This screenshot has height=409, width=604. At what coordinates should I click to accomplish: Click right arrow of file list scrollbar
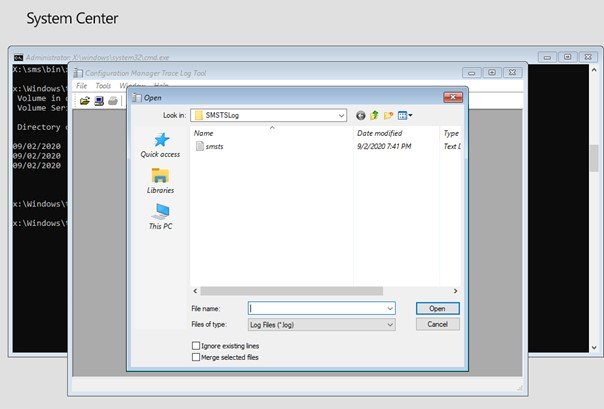pyautogui.click(x=455, y=291)
